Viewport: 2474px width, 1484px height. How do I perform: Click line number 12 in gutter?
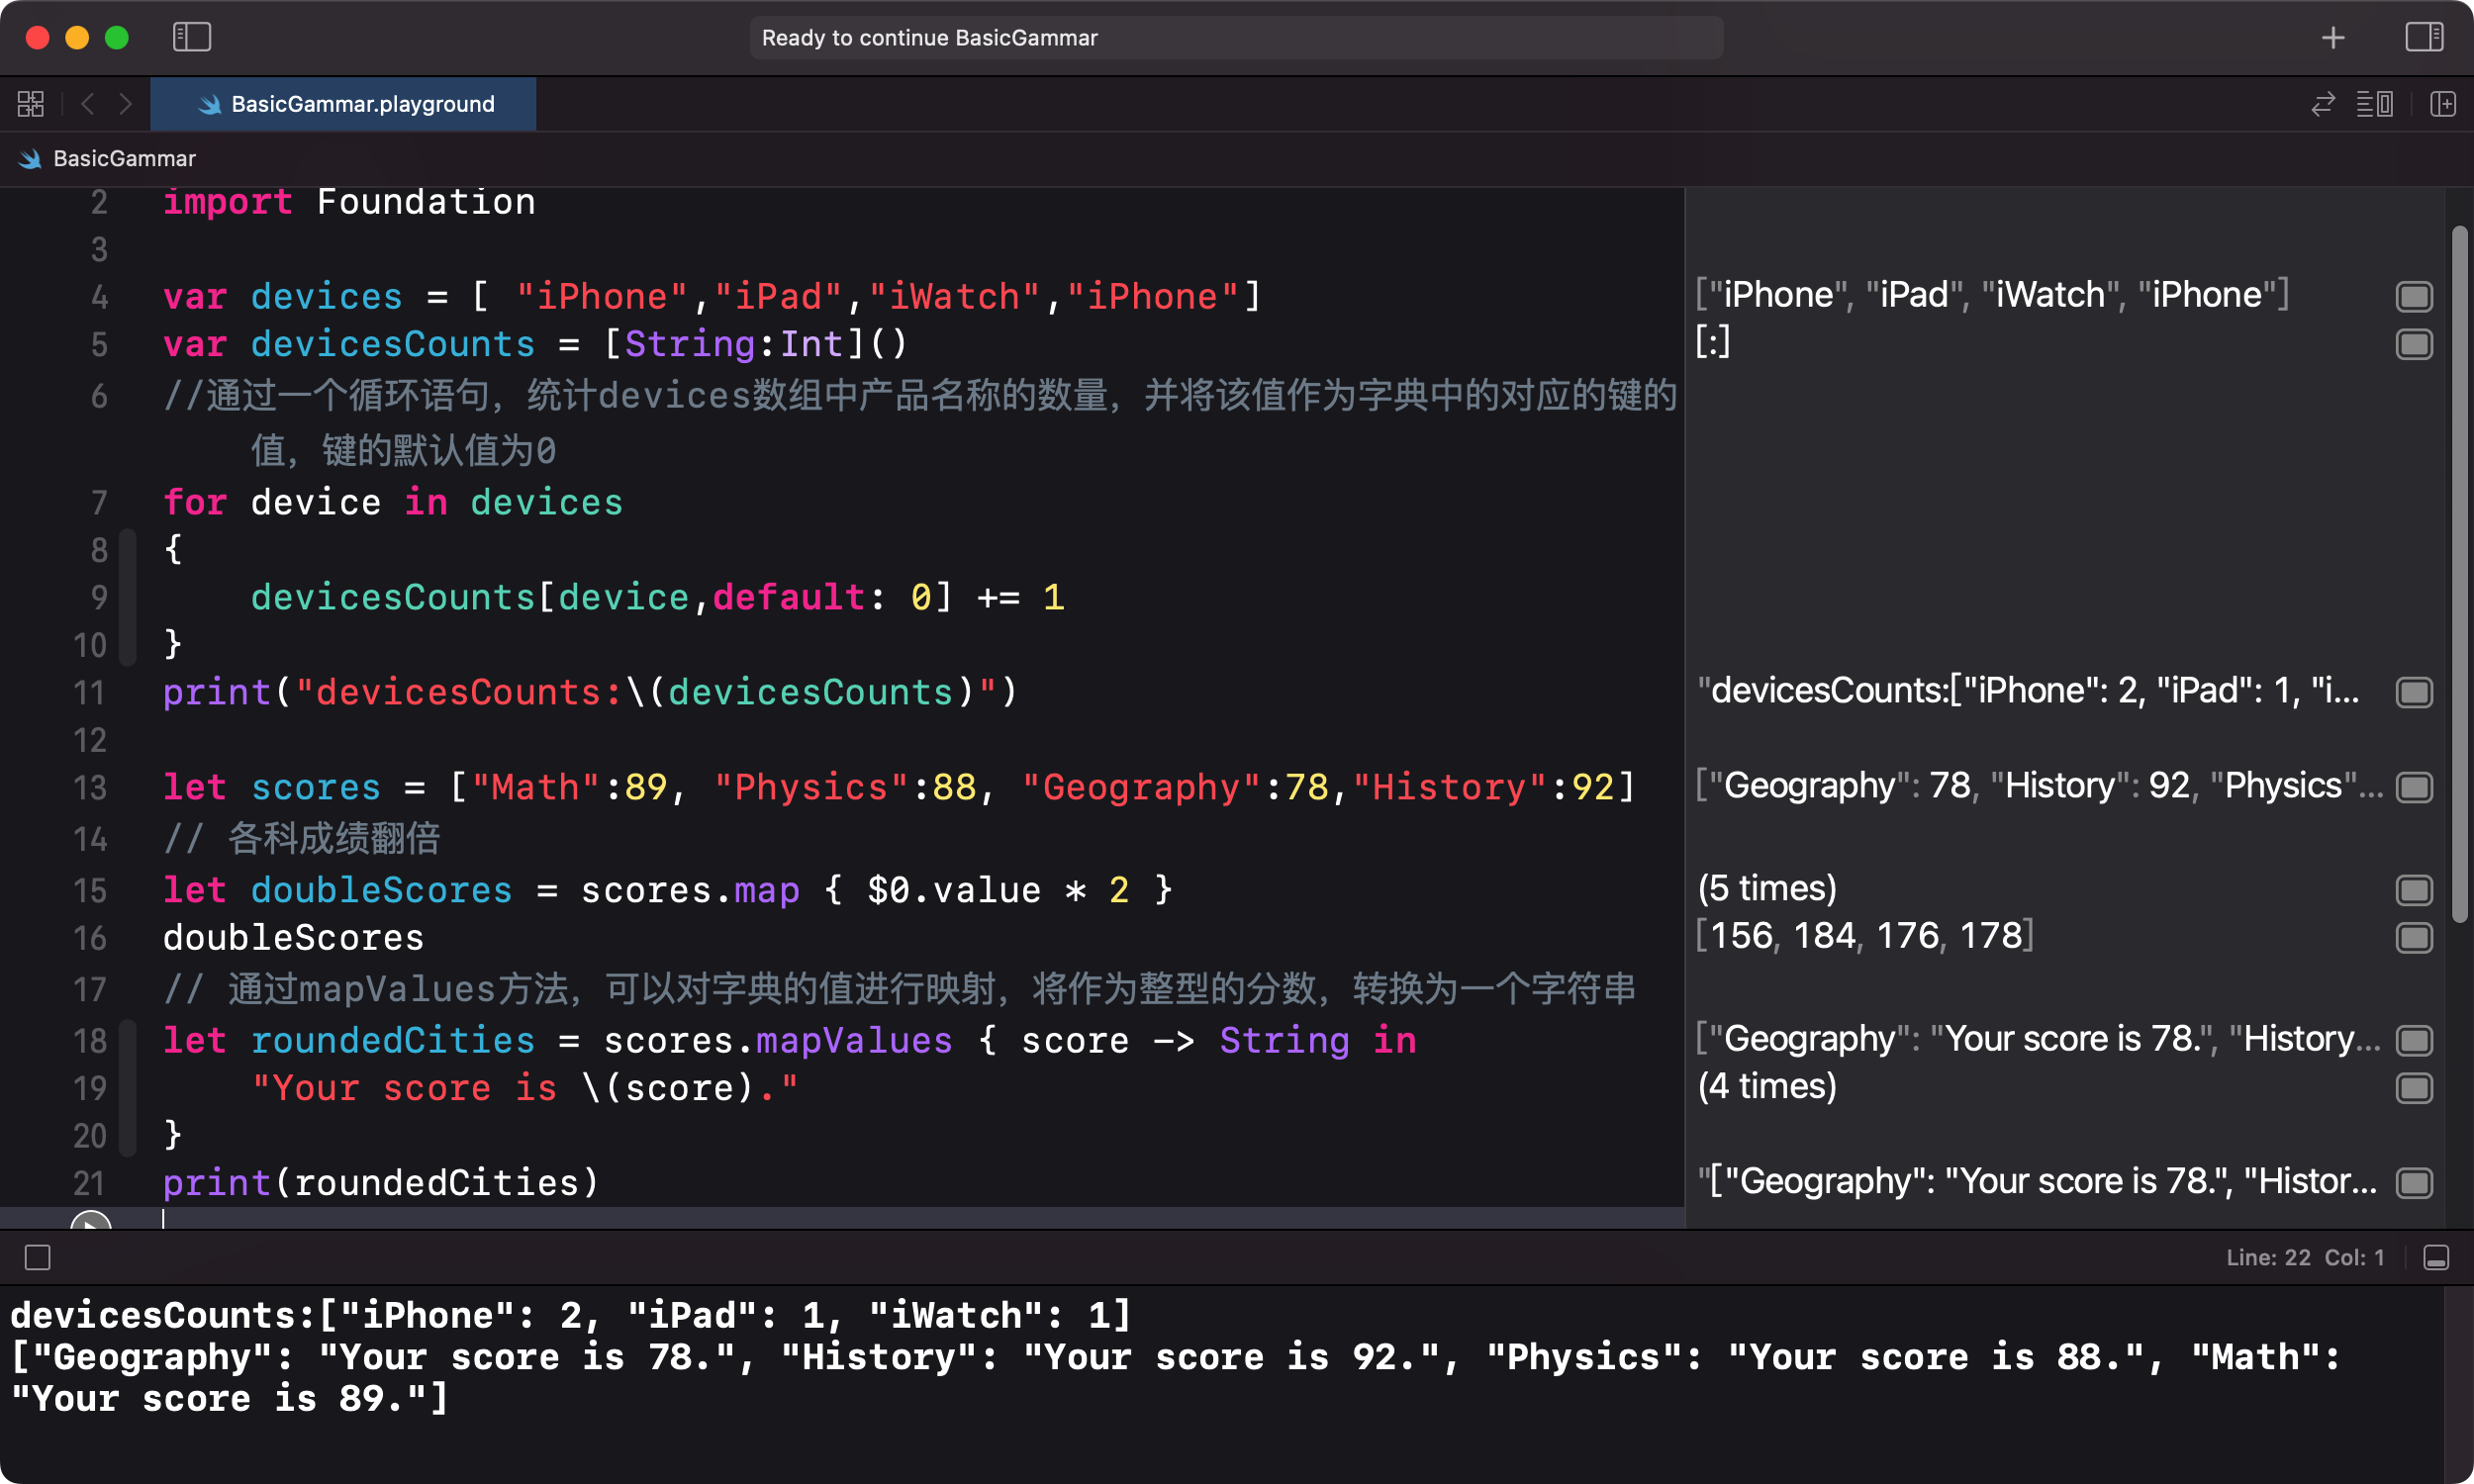pos(90,740)
